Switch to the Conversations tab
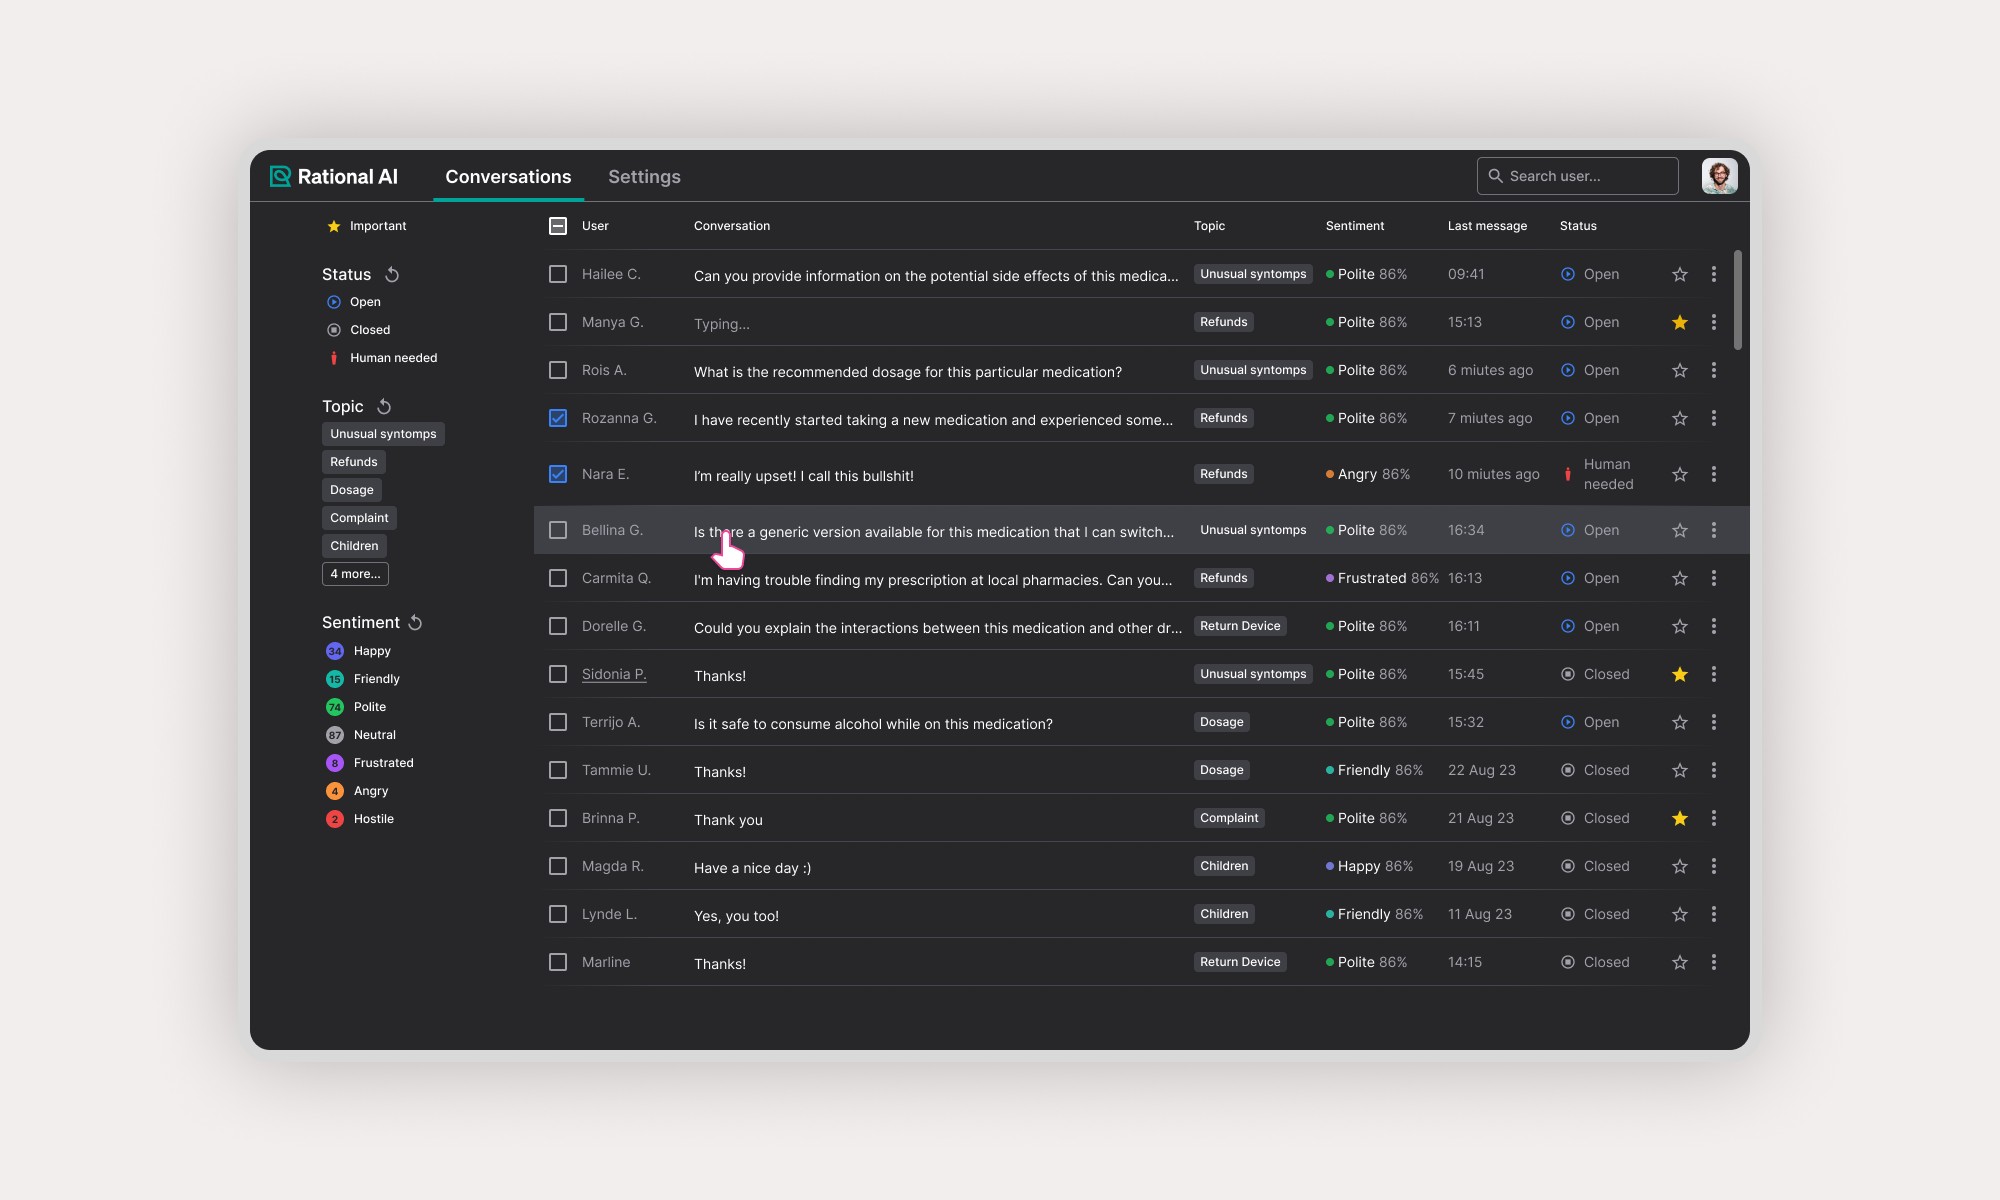The width and height of the screenshot is (2000, 1200). coord(508,177)
